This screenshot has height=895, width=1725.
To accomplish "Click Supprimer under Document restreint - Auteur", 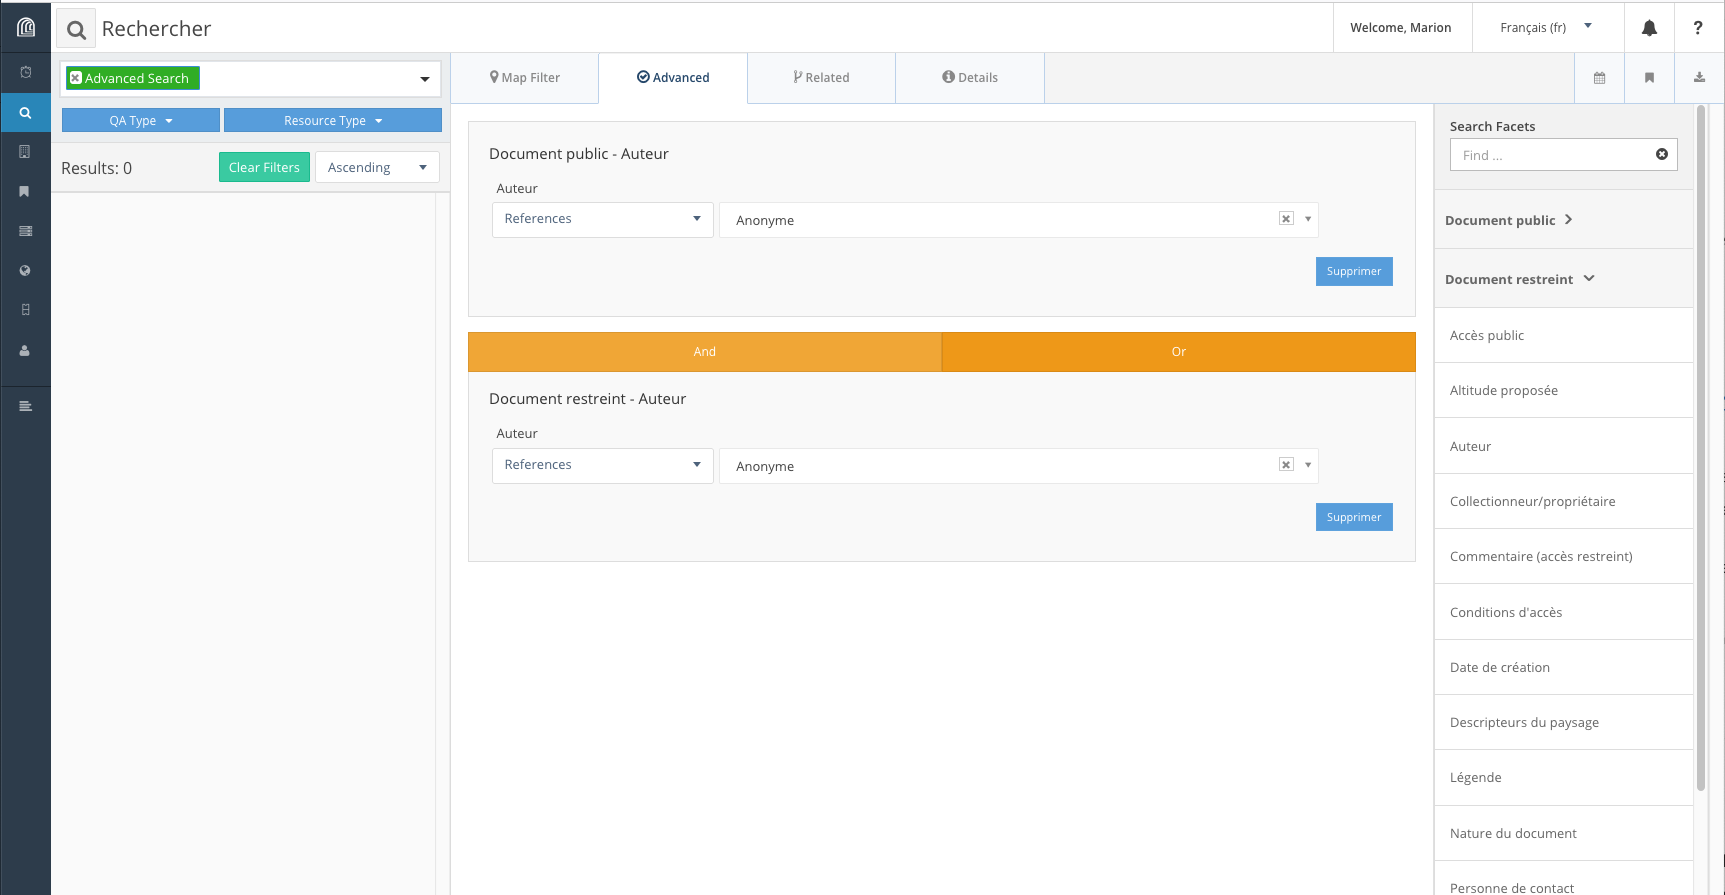I will (1353, 517).
